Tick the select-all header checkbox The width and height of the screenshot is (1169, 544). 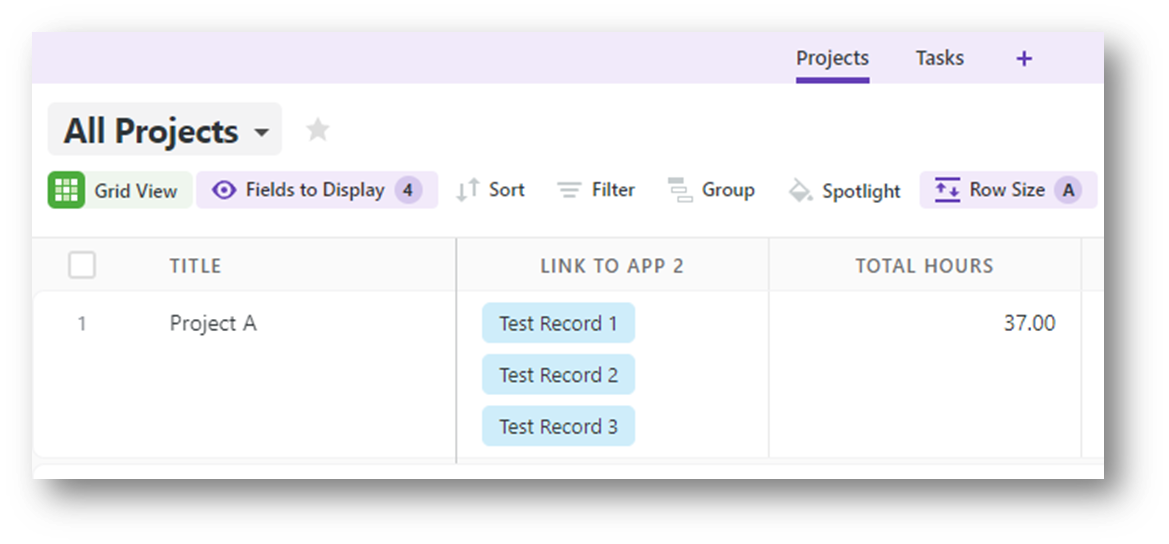[x=82, y=265]
